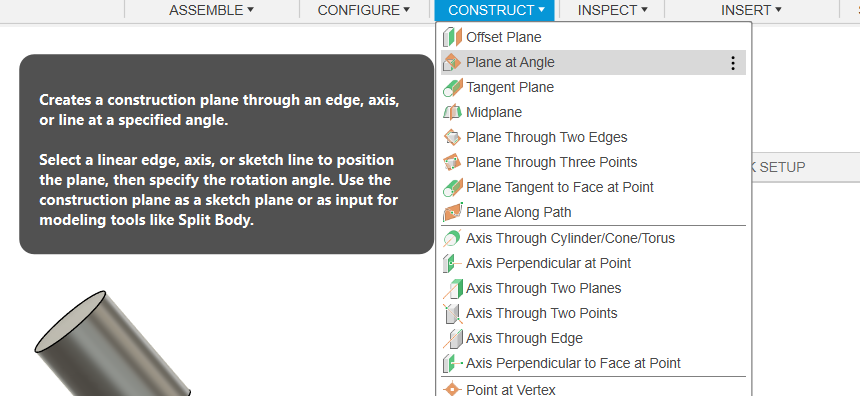Click the Plane Through Two Edges icon
This screenshot has height=396, width=860.
coord(452,138)
